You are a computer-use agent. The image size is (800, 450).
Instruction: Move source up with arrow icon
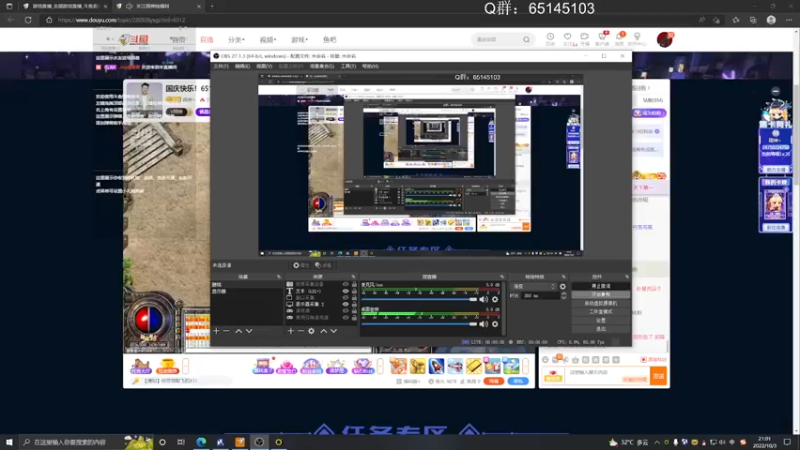323,331
